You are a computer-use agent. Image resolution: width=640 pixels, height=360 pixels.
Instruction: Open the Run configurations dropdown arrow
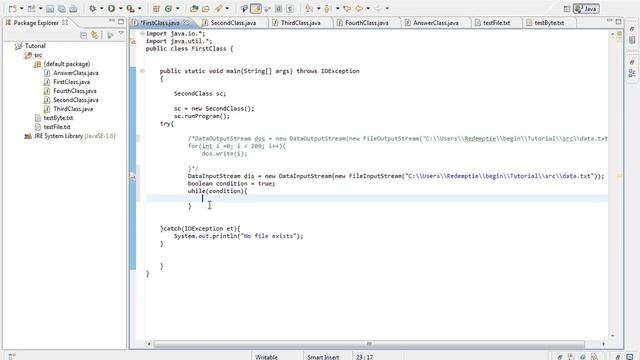[x=120, y=9]
